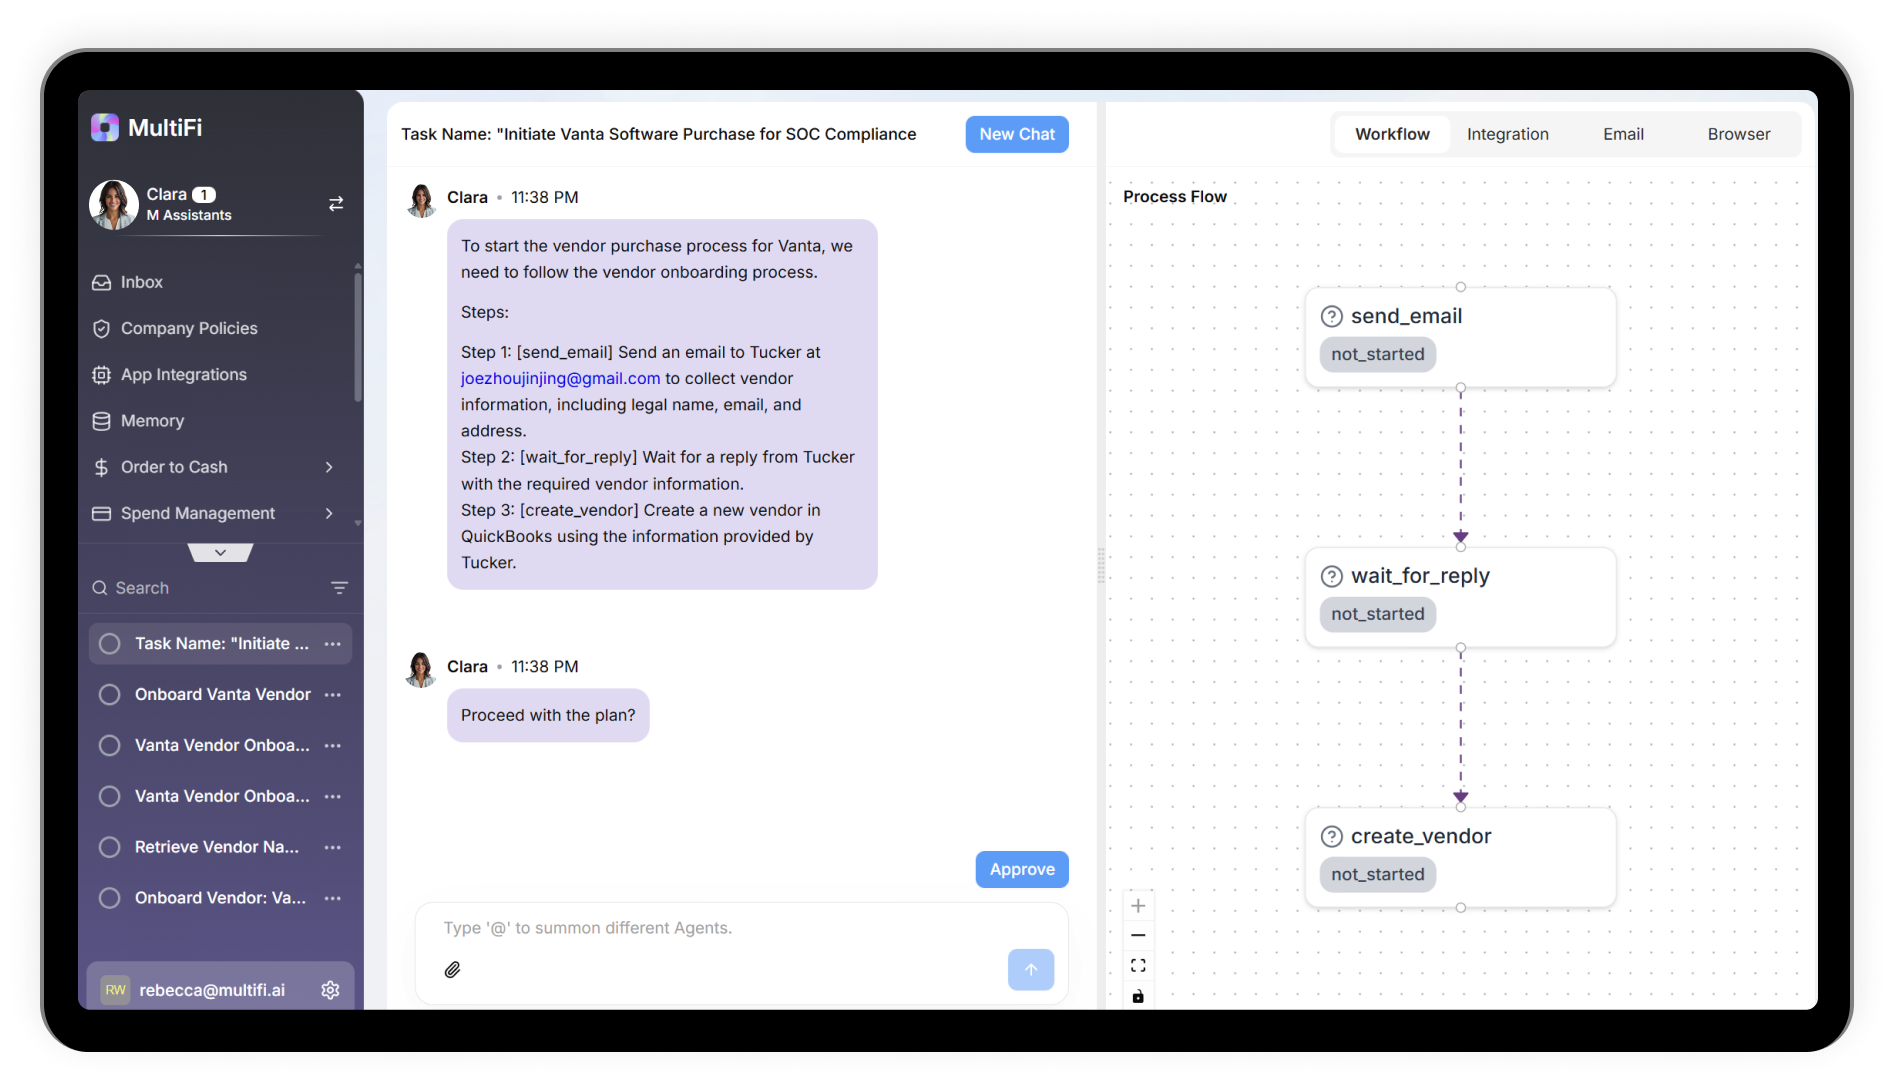This screenshot has height=1084, width=1894.
Task: Open more options for 'Task Name: "Initiate' chat
Action: [x=333, y=644]
